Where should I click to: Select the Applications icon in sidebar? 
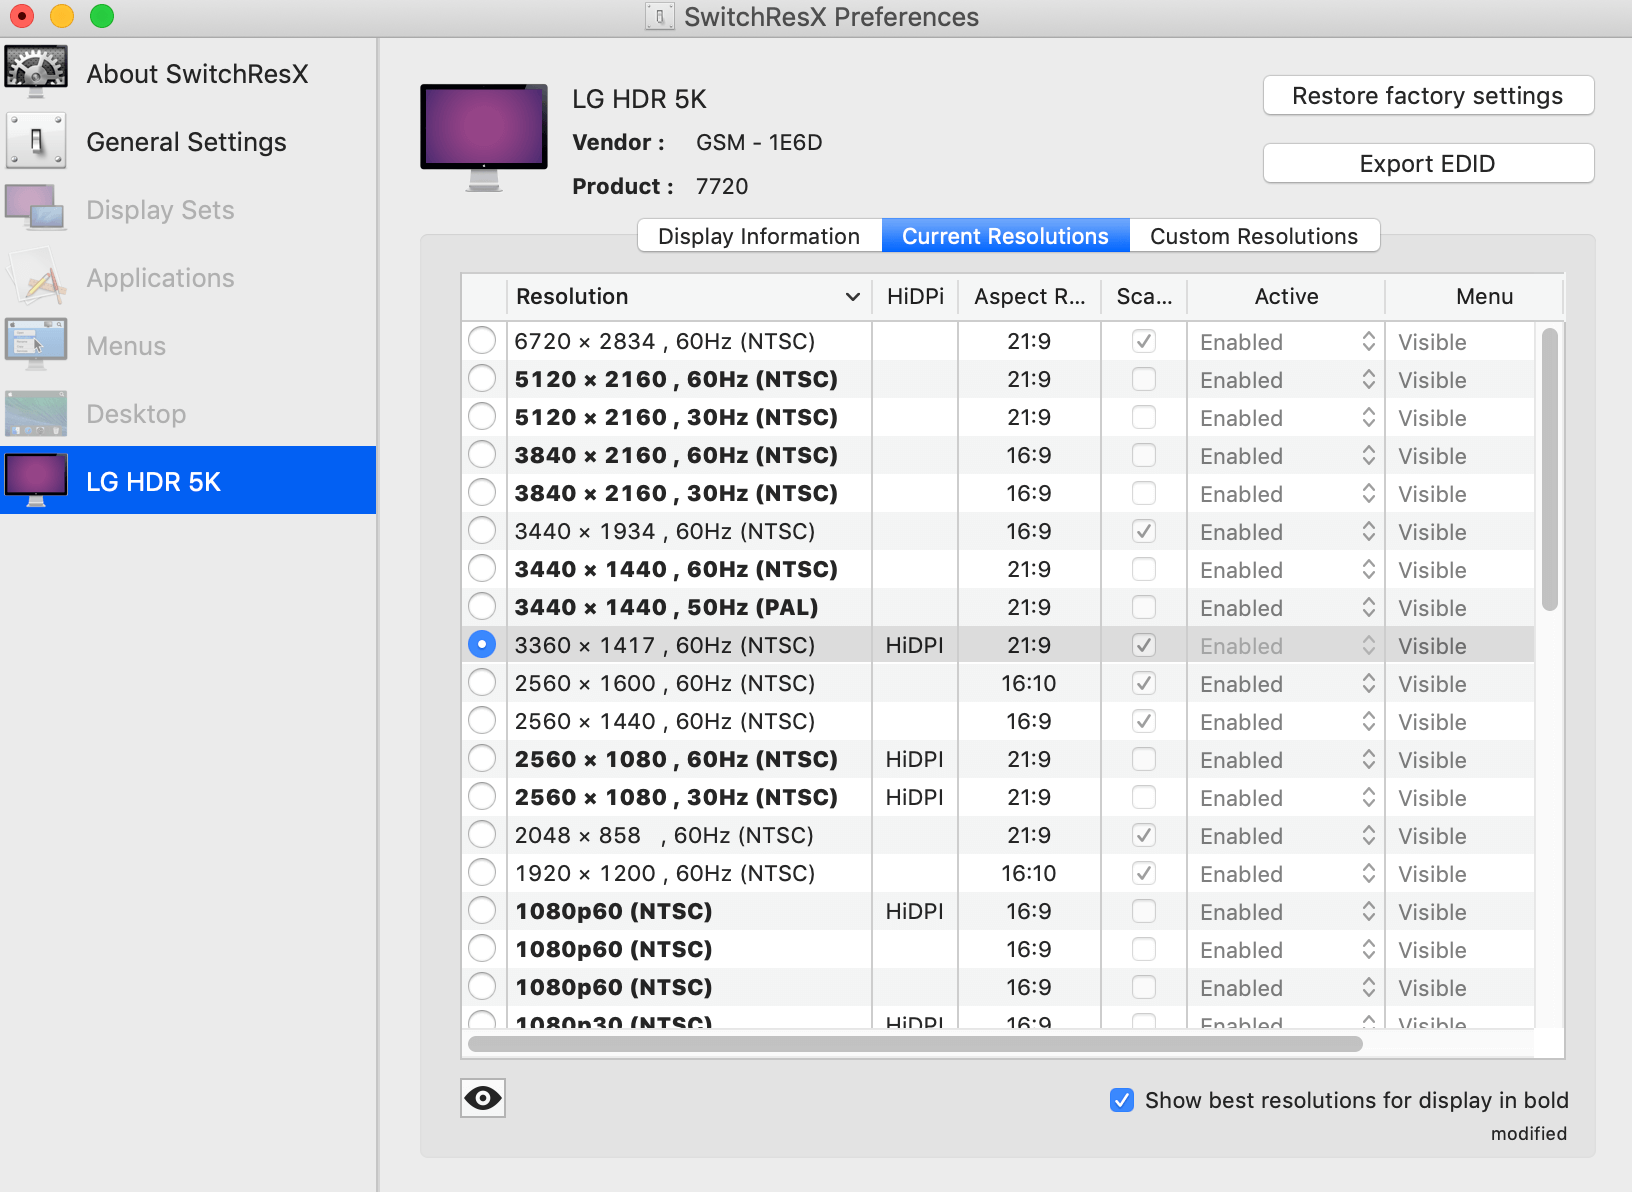[36, 277]
